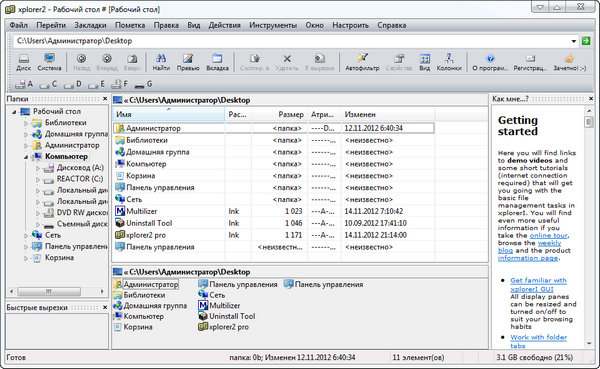
Task: Close the Папки panel
Action: pos(105,99)
